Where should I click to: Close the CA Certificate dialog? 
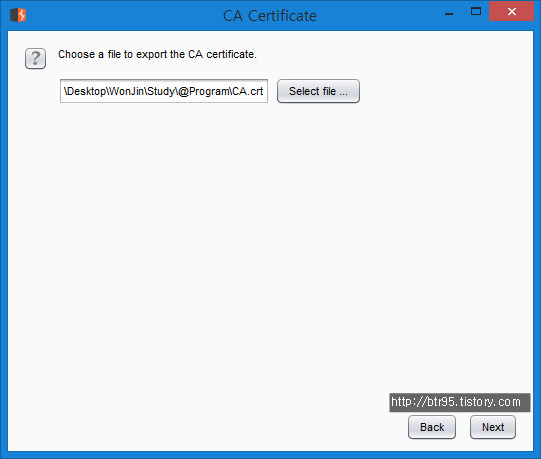click(x=511, y=11)
